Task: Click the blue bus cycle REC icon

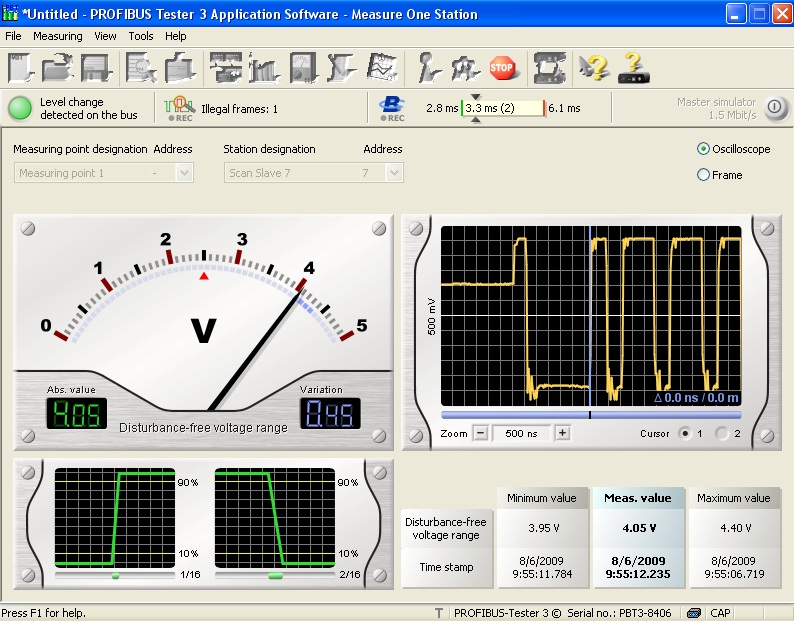Action: click(391, 107)
